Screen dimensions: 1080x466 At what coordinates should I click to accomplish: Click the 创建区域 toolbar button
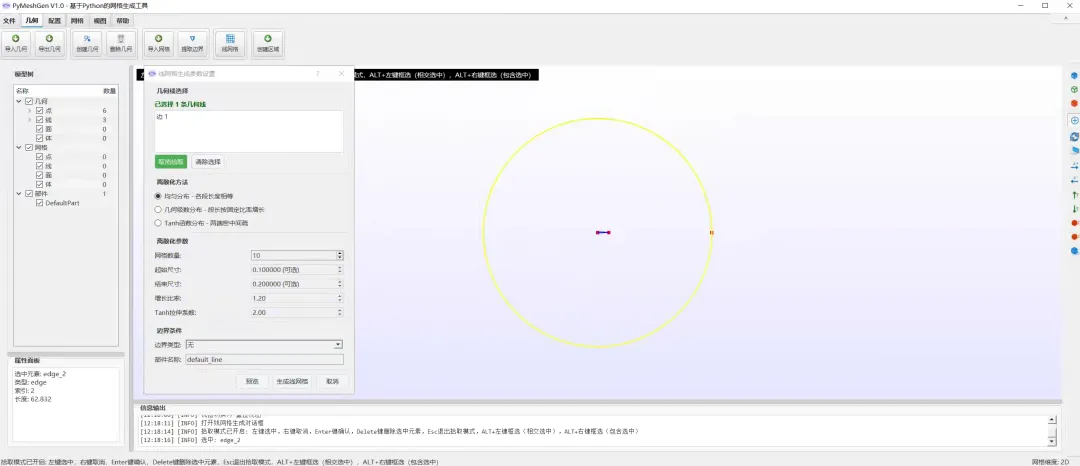point(268,44)
